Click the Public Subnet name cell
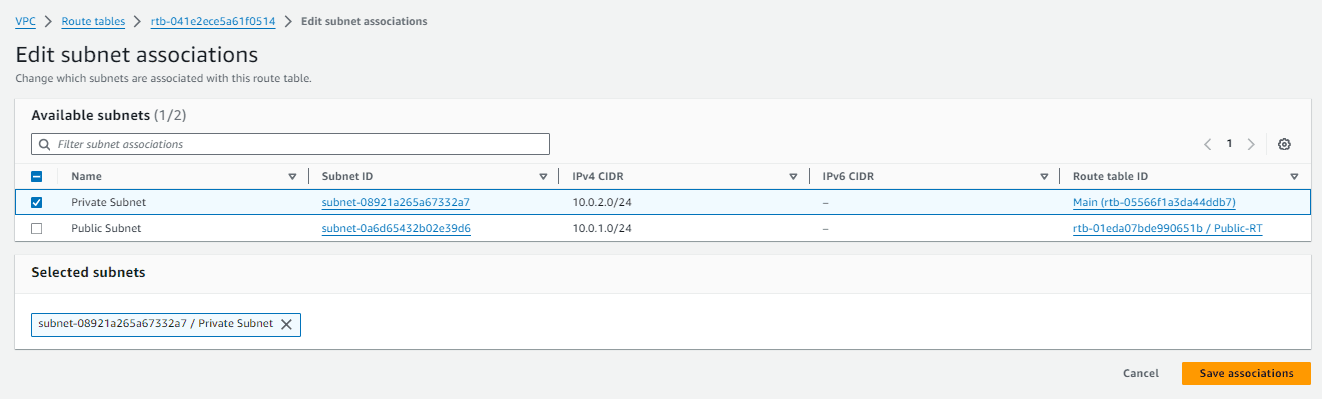 click(106, 228)
